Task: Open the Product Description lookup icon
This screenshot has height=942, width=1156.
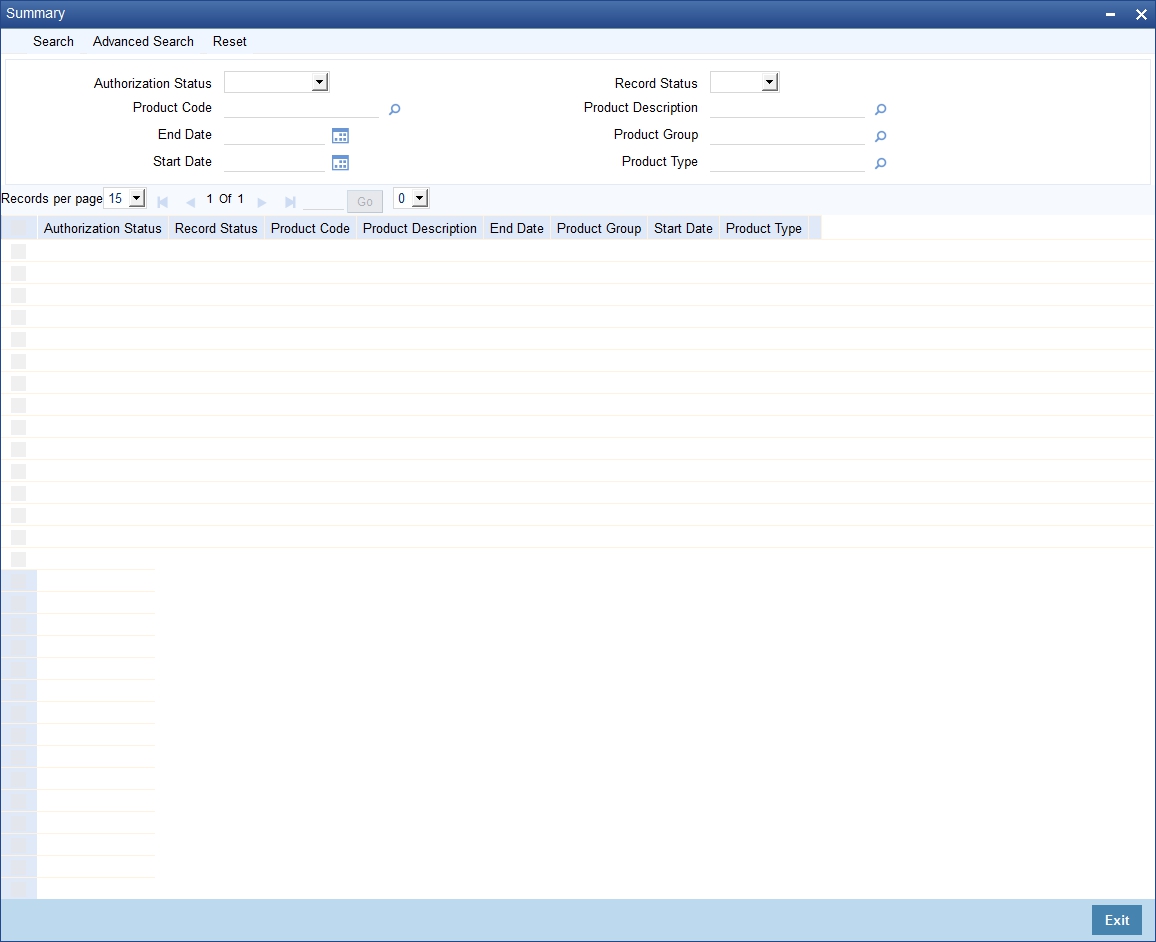Action: coord(880,110)
